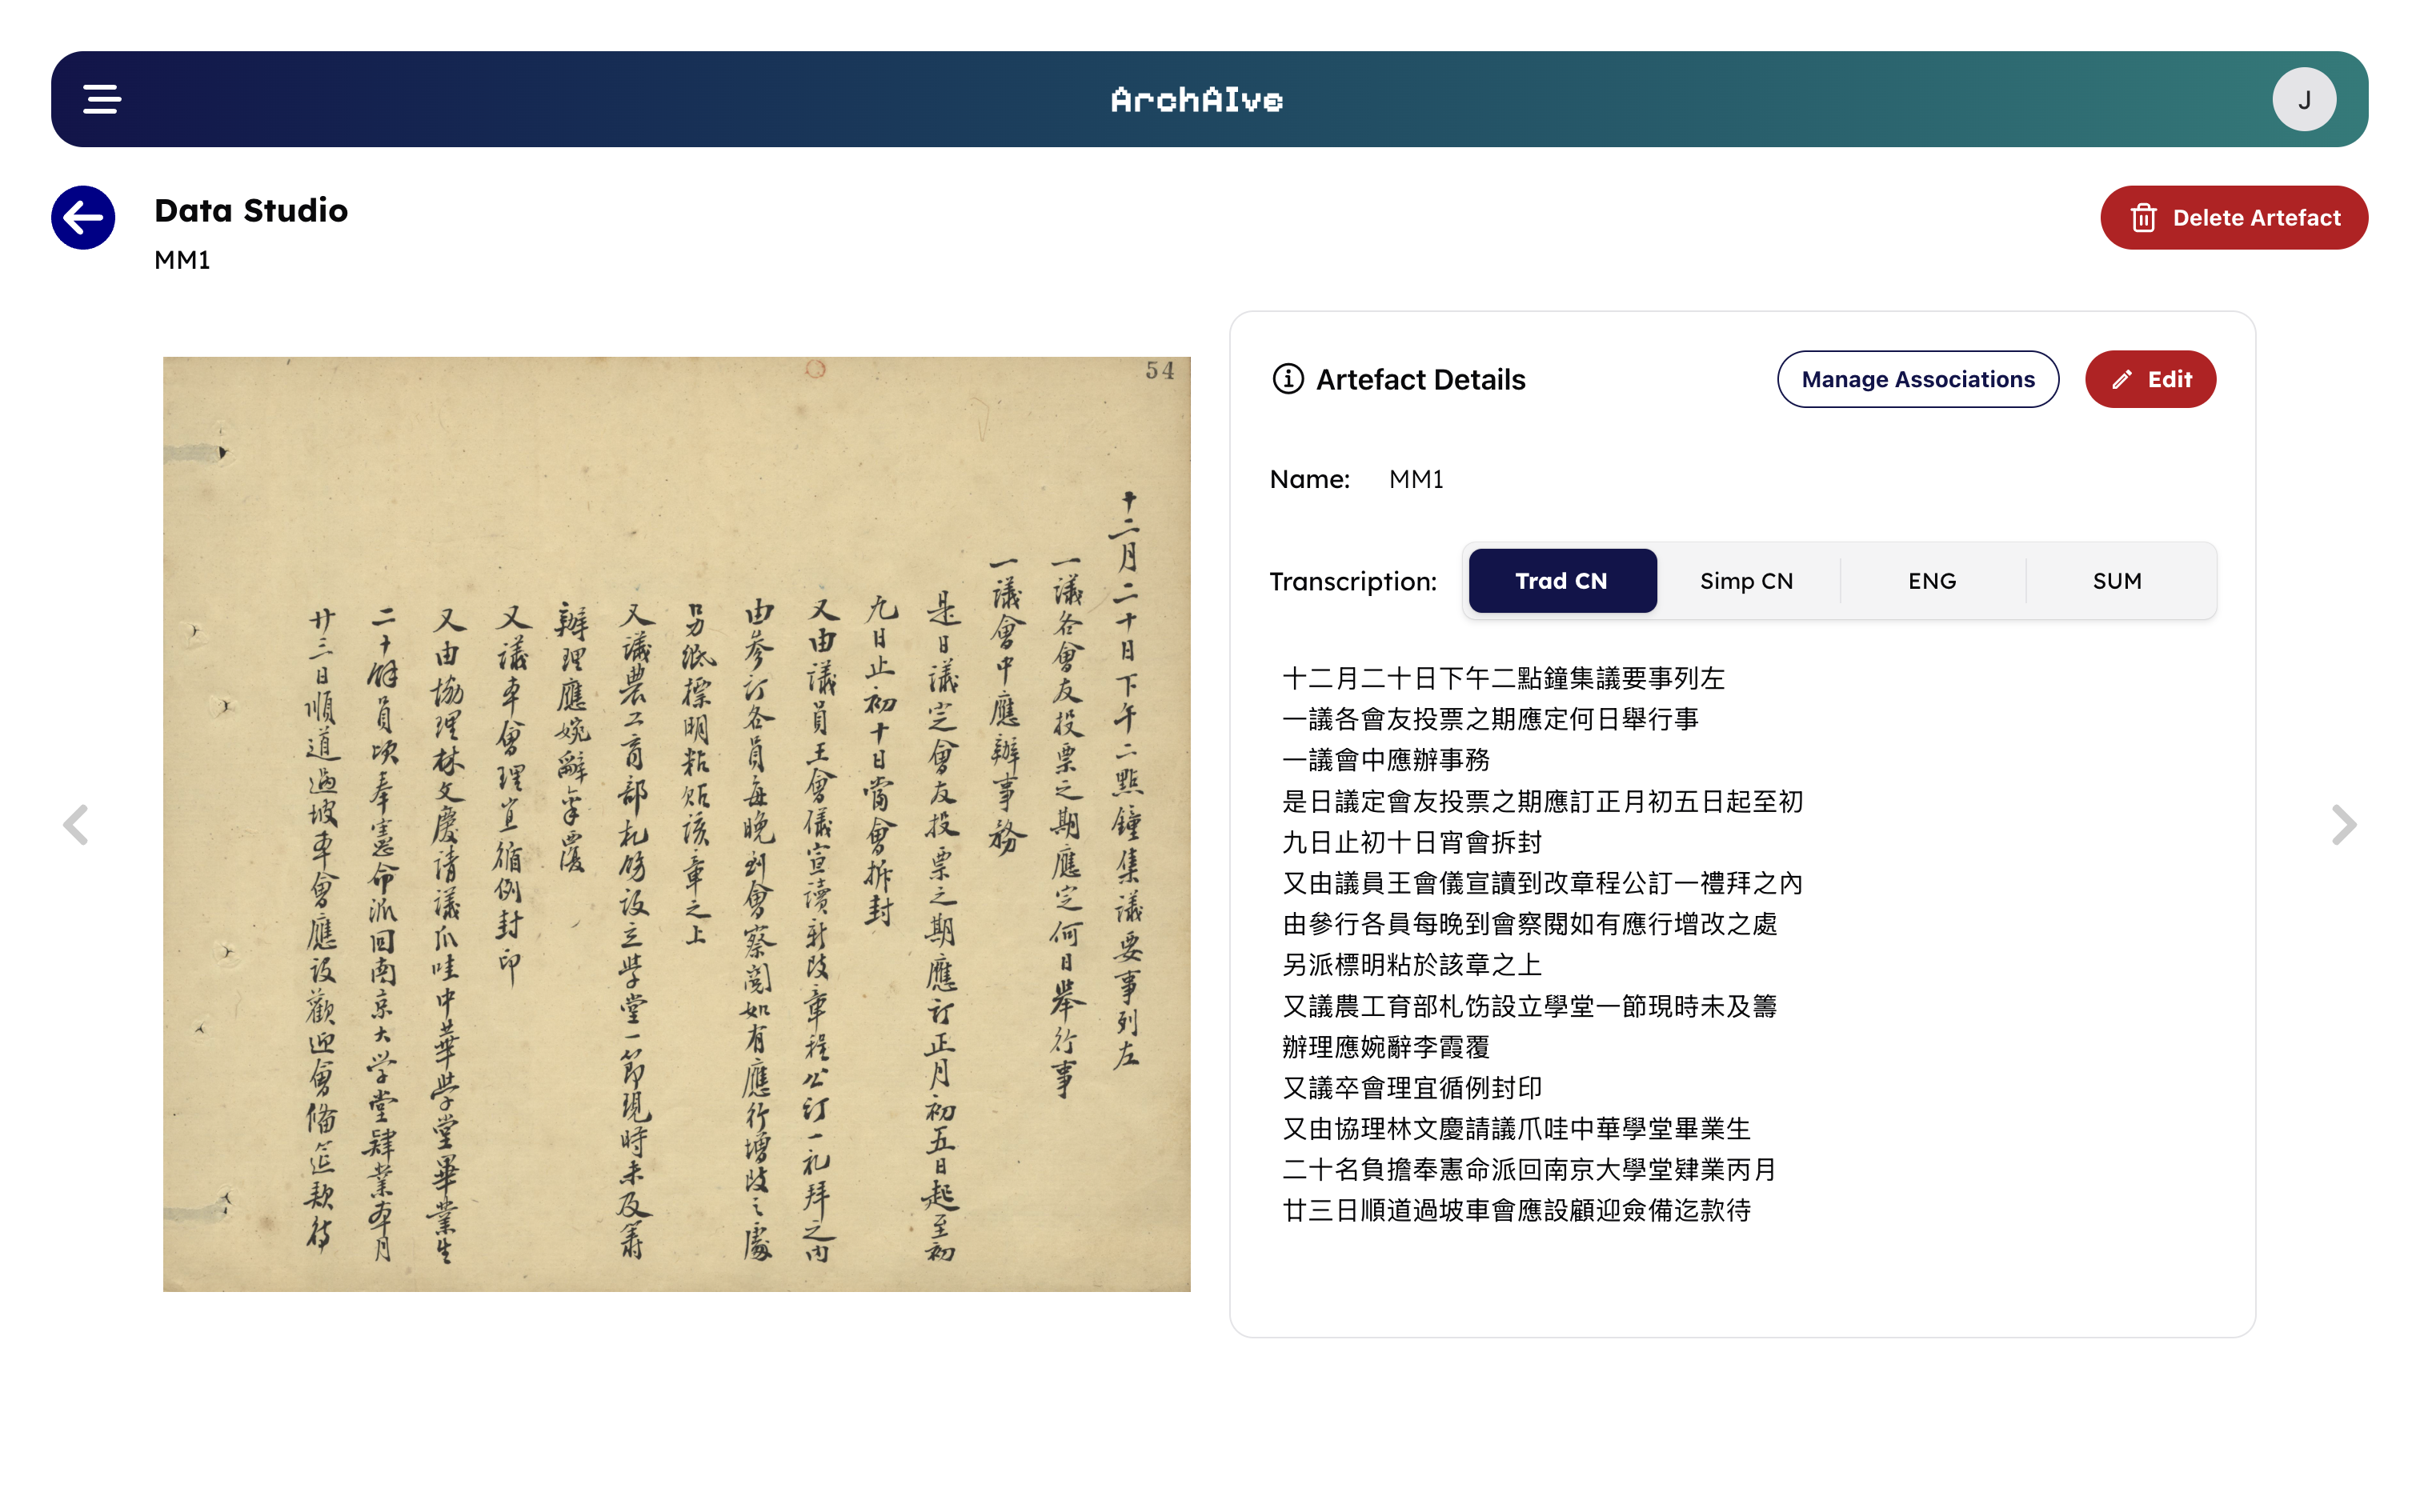
Task: Click the Data Studio heading
Action: point(251,210)
